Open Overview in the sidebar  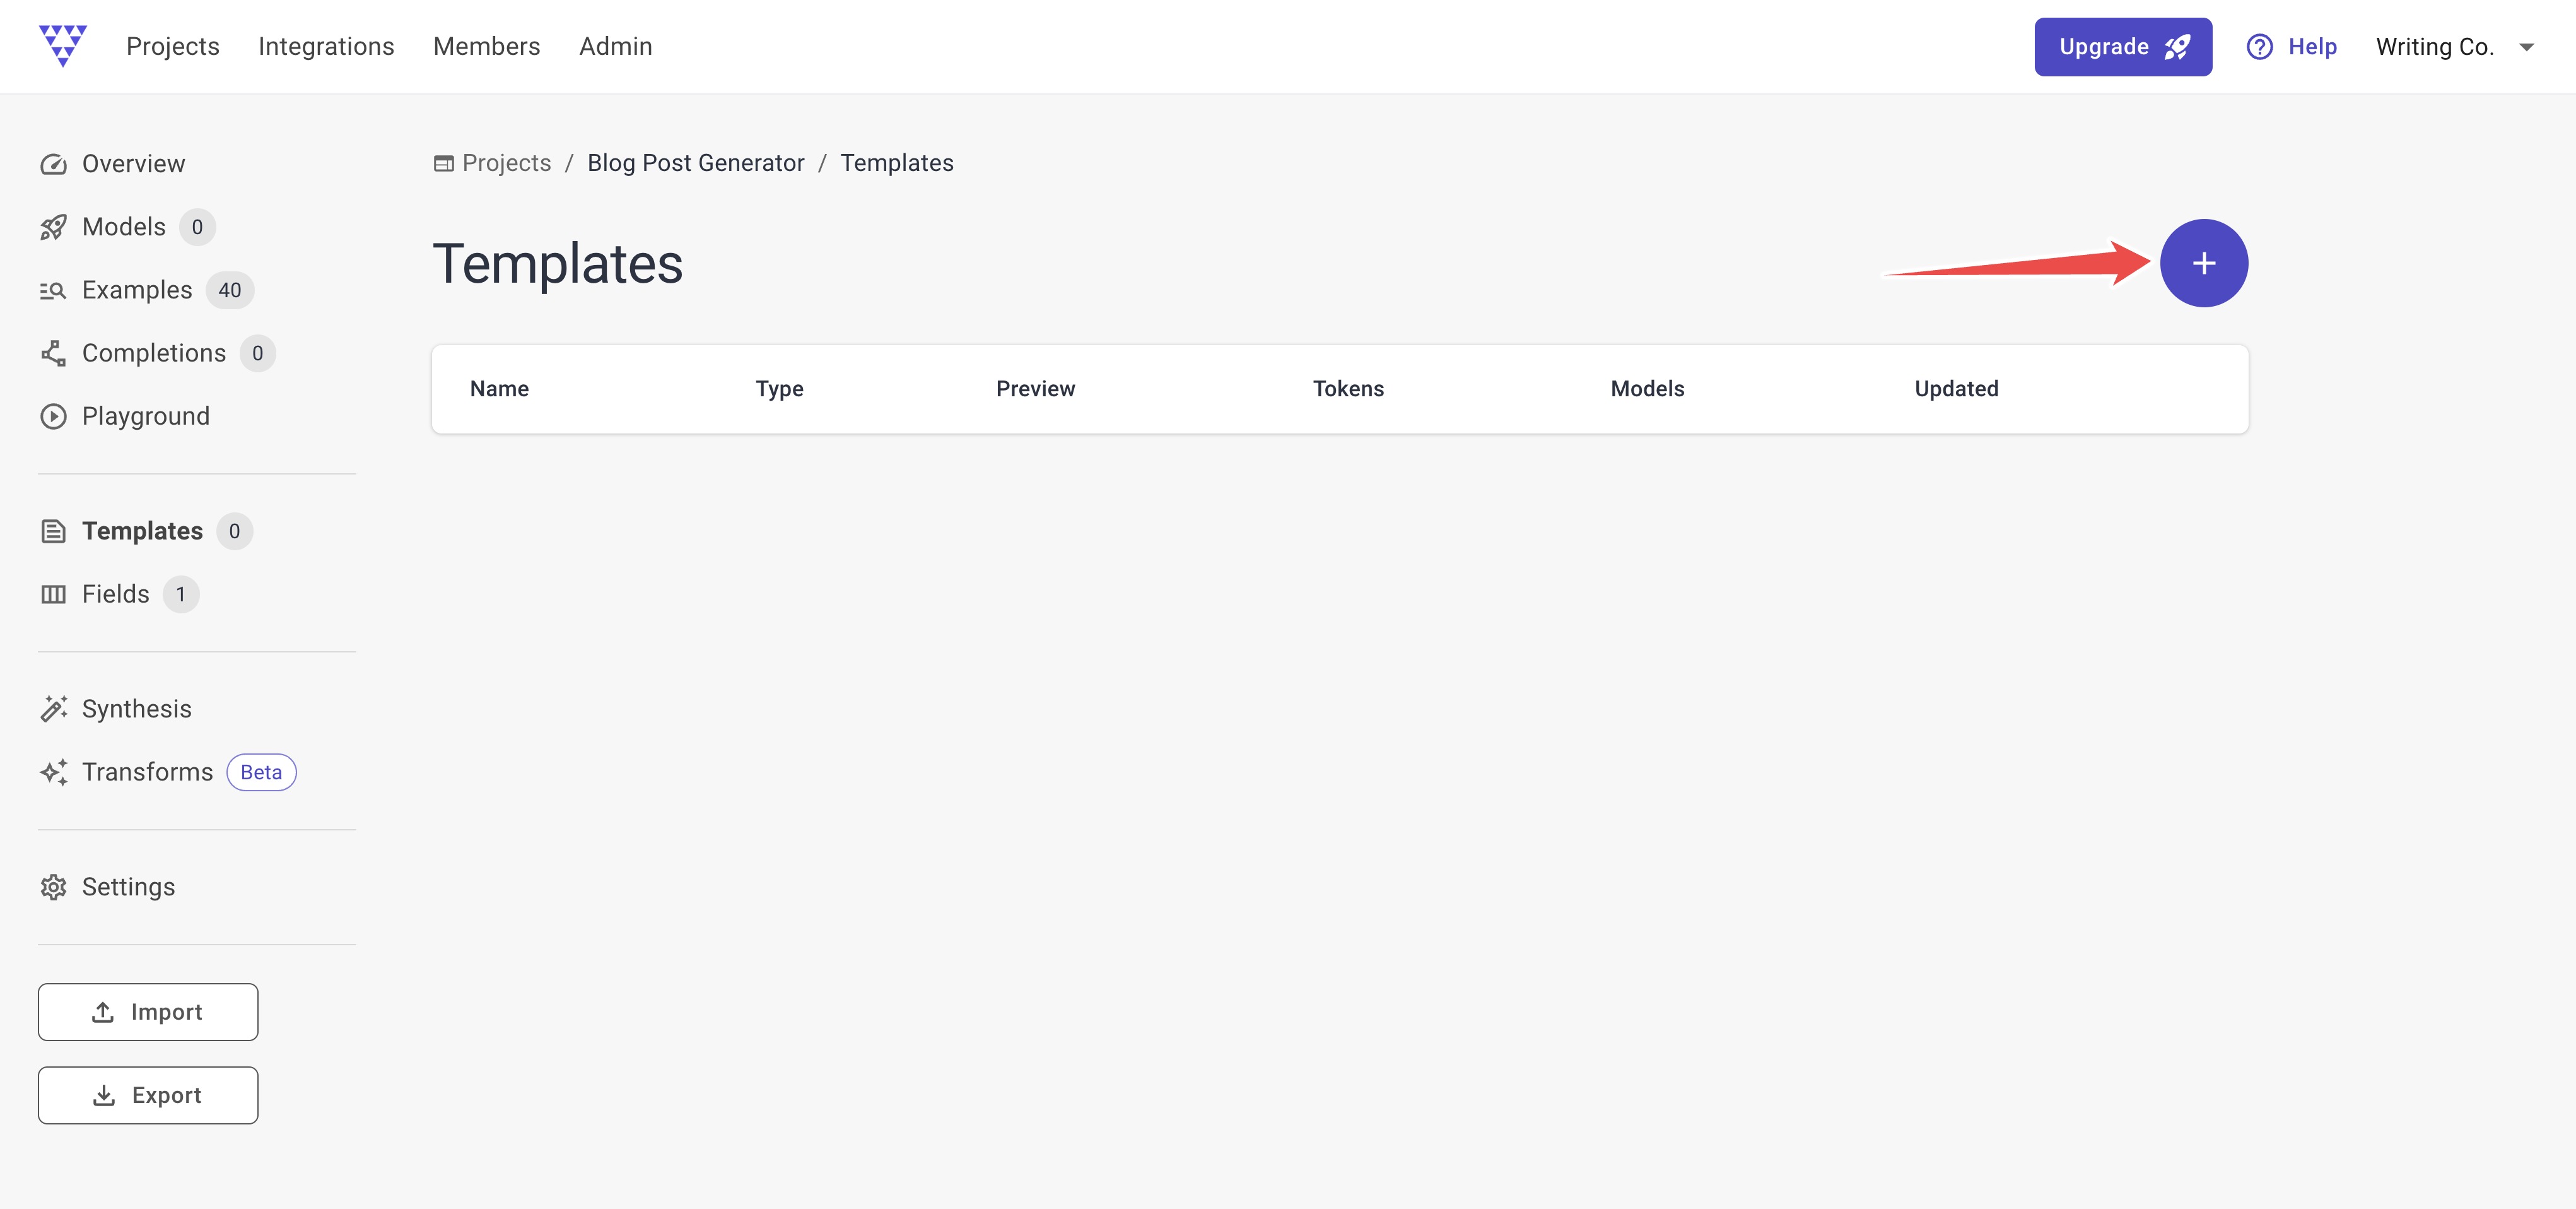133,164
